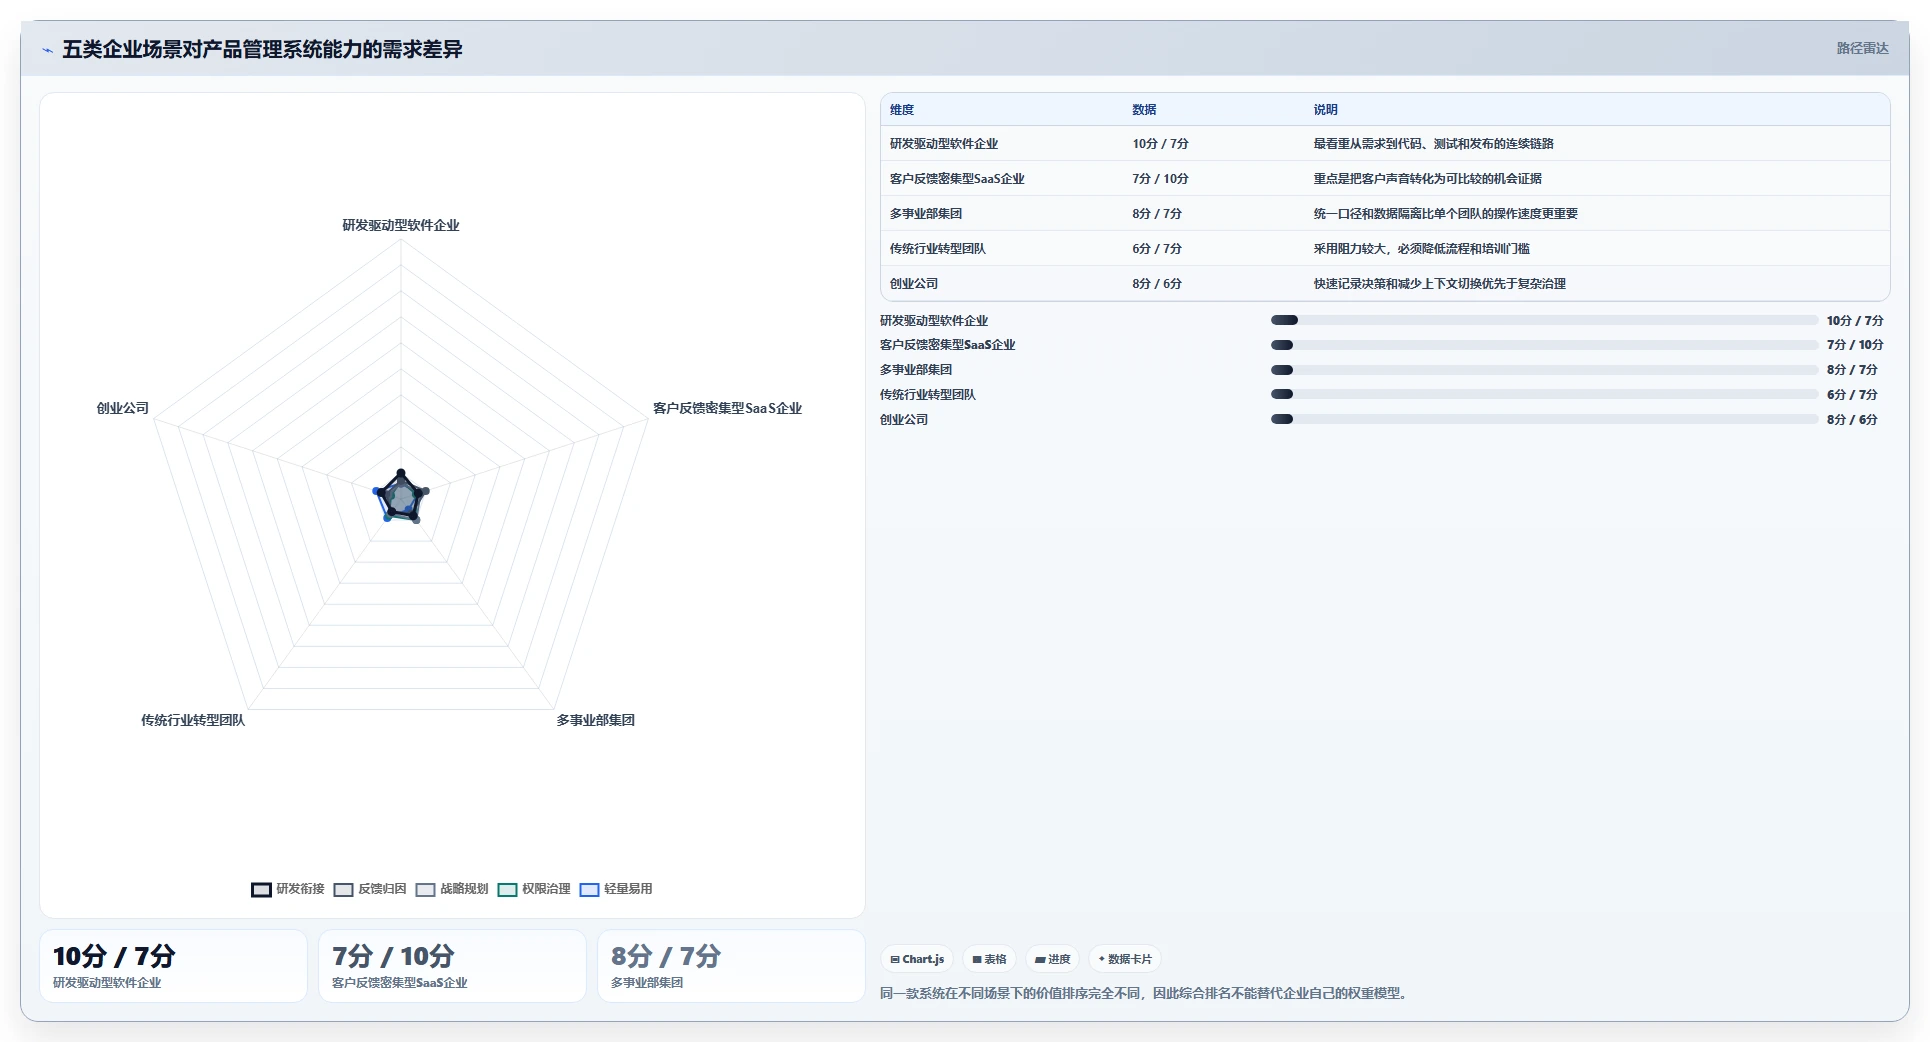Click the 数据卡片 tag chip
1930x1042 pixels.
[1125, 959]
